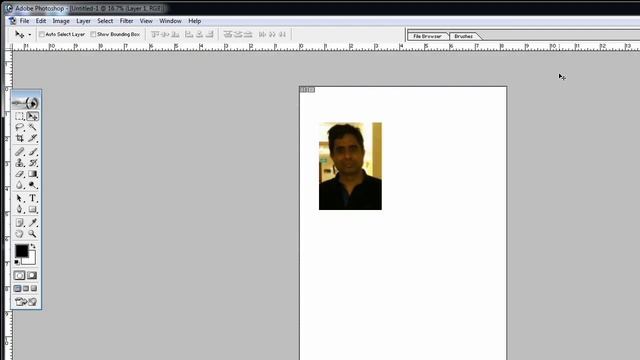Image resolution: width=640 pixels, height=360 pixels.
Task: Click the foreground black color swatch
Action: coord(21,251)
